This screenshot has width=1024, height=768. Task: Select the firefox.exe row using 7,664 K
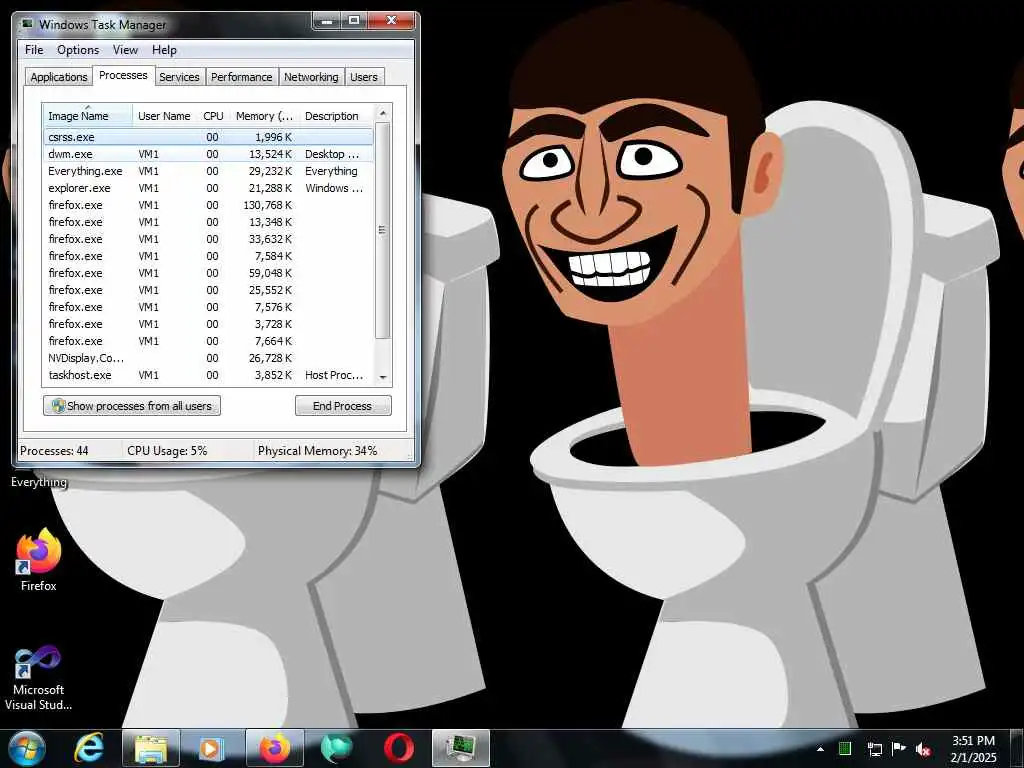[x=208, y=341]
